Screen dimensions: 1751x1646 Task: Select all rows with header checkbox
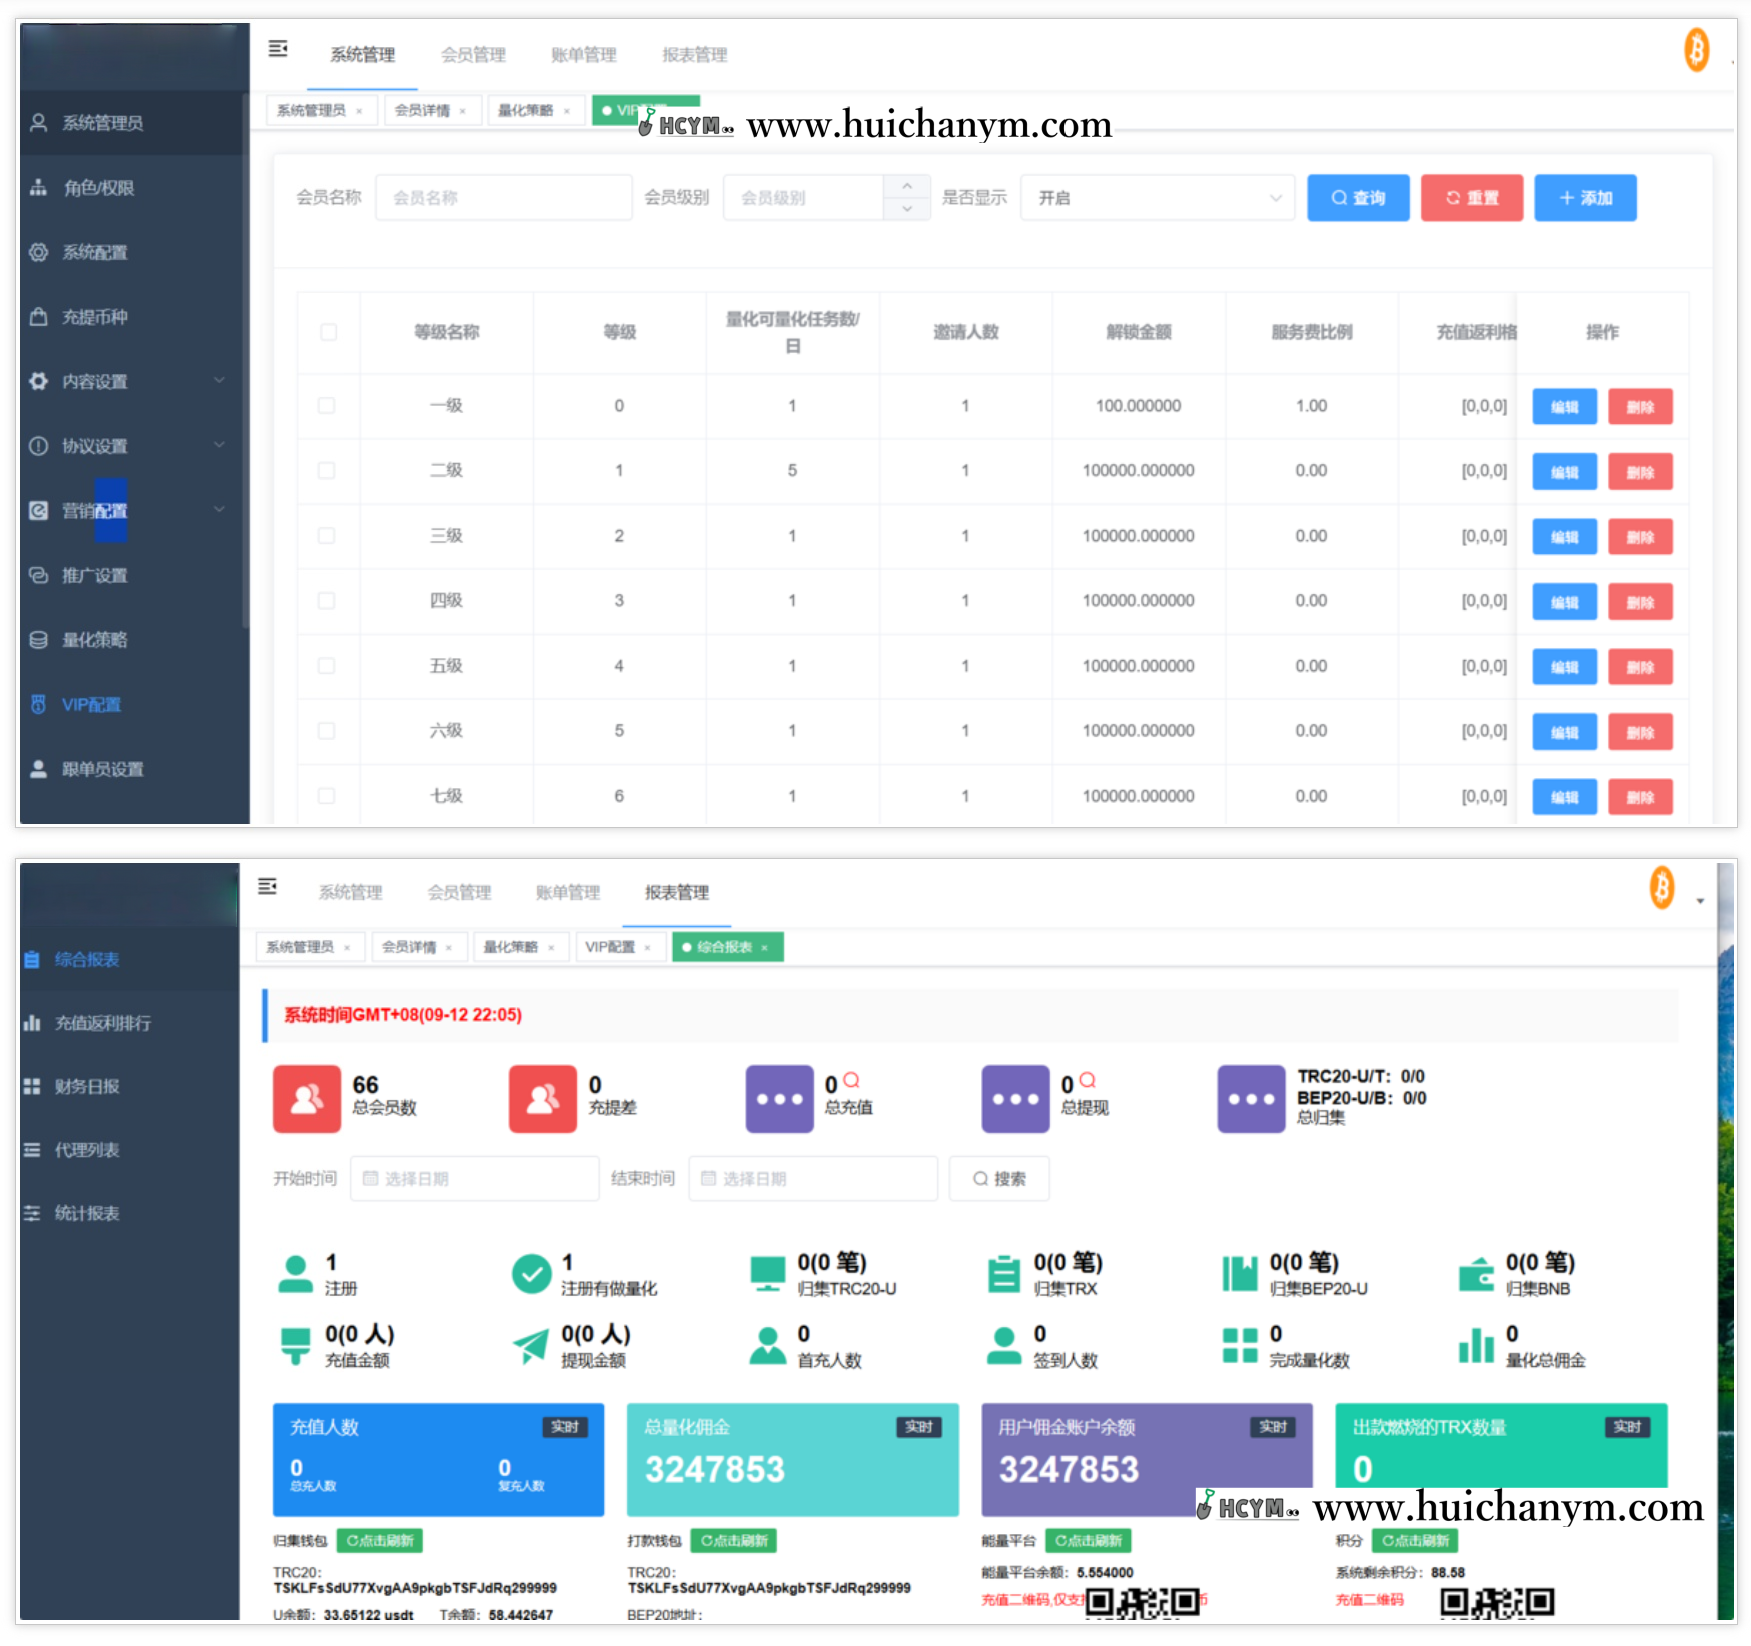pos(328,332)
